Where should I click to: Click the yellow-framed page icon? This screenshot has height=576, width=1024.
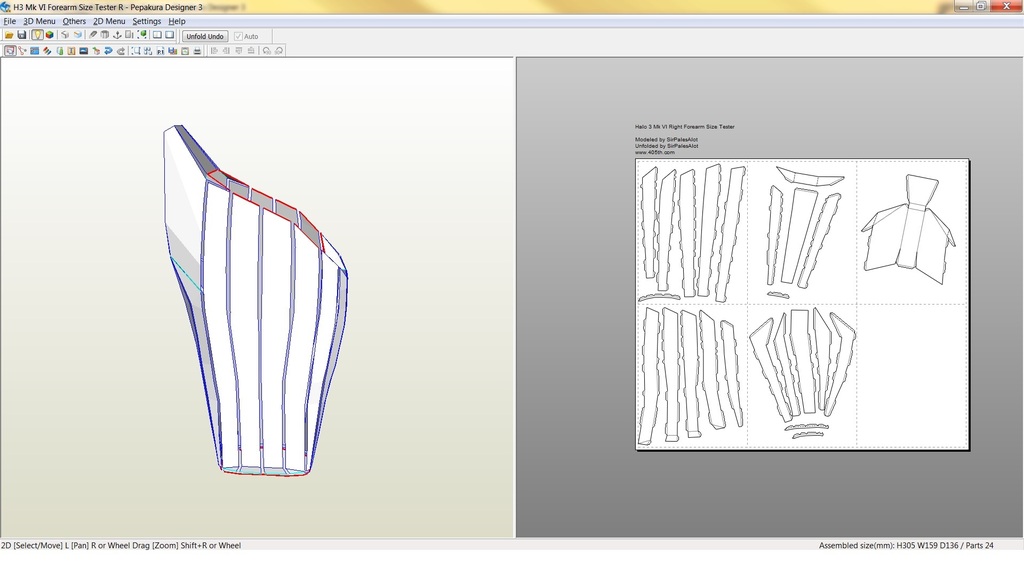(185, 50)
